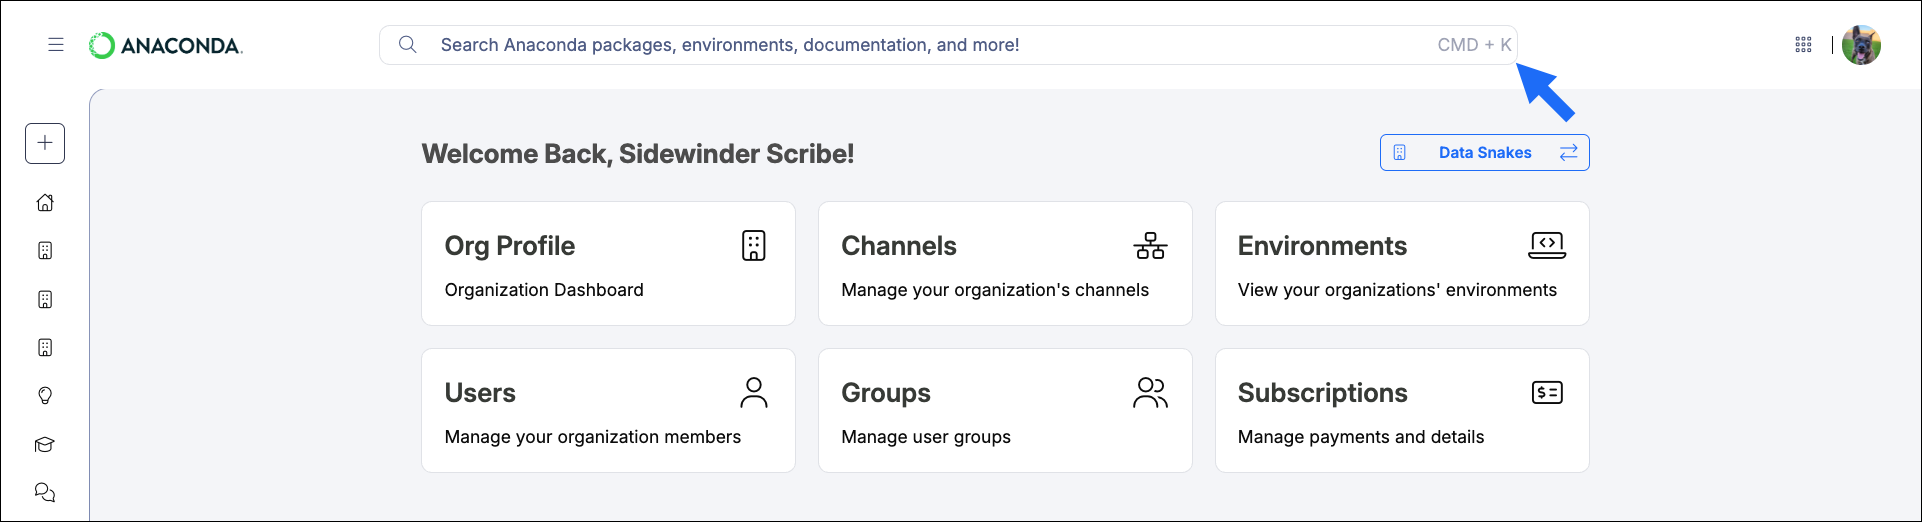Open the Users card
This screenshot has height=522, width=1922.
608,410
